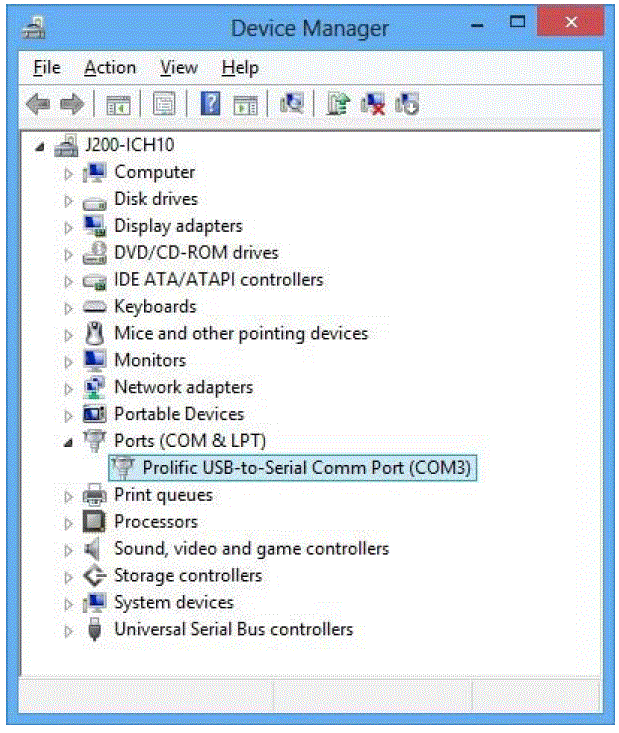Maximize the Device Manager window

click(517, 22)
